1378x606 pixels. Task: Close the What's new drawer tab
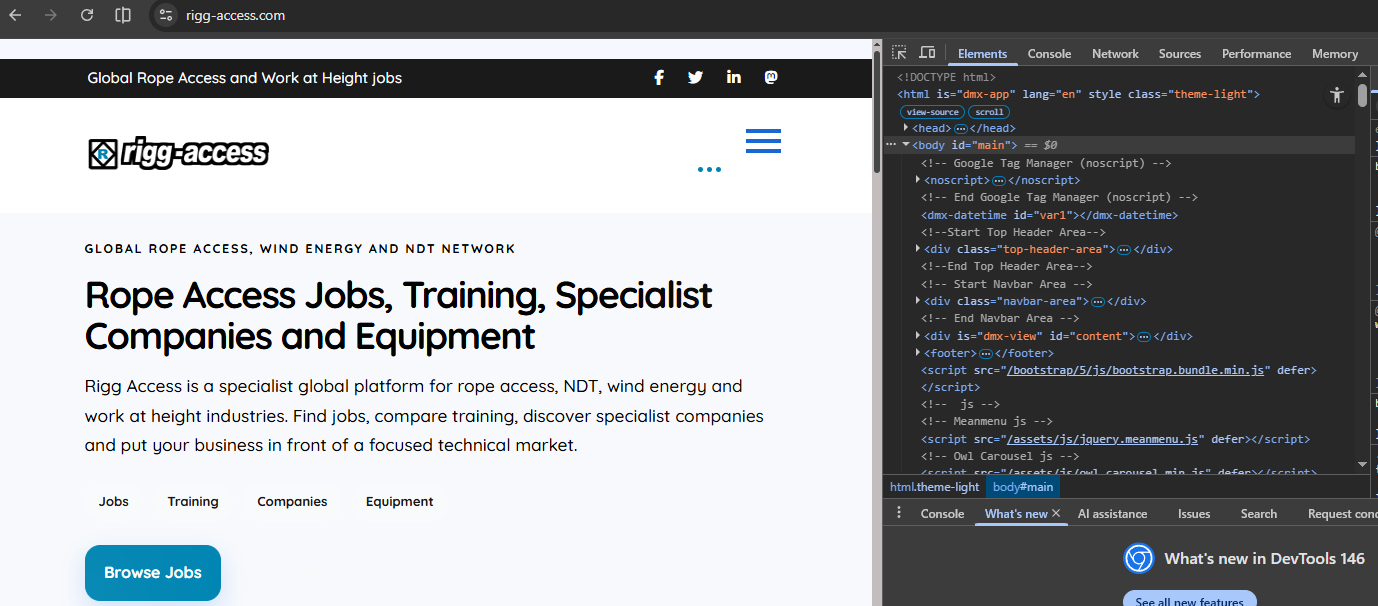[x=1056, y=513]
